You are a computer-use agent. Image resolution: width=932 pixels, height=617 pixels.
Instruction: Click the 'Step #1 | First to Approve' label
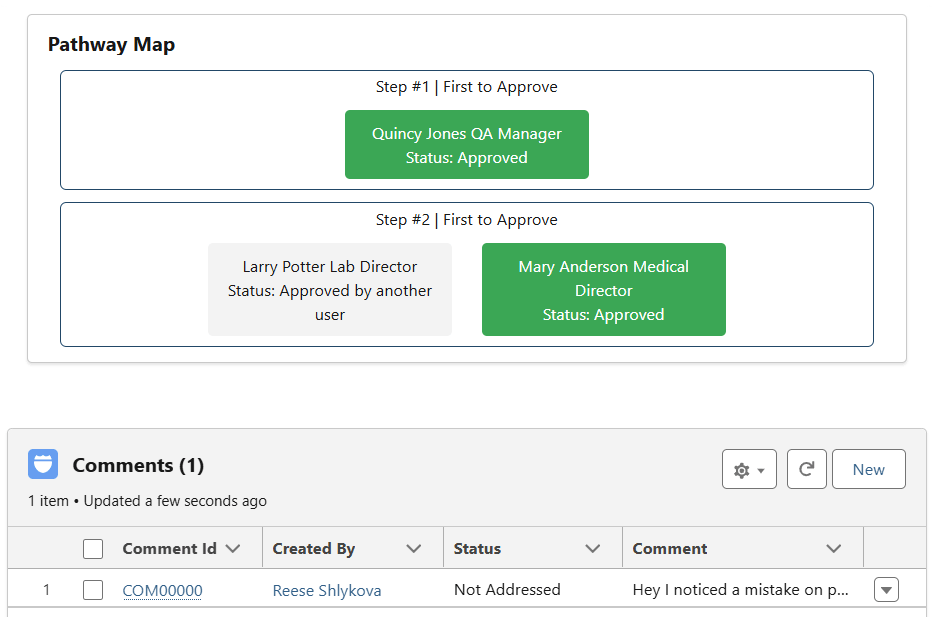[x=467, y=87]
